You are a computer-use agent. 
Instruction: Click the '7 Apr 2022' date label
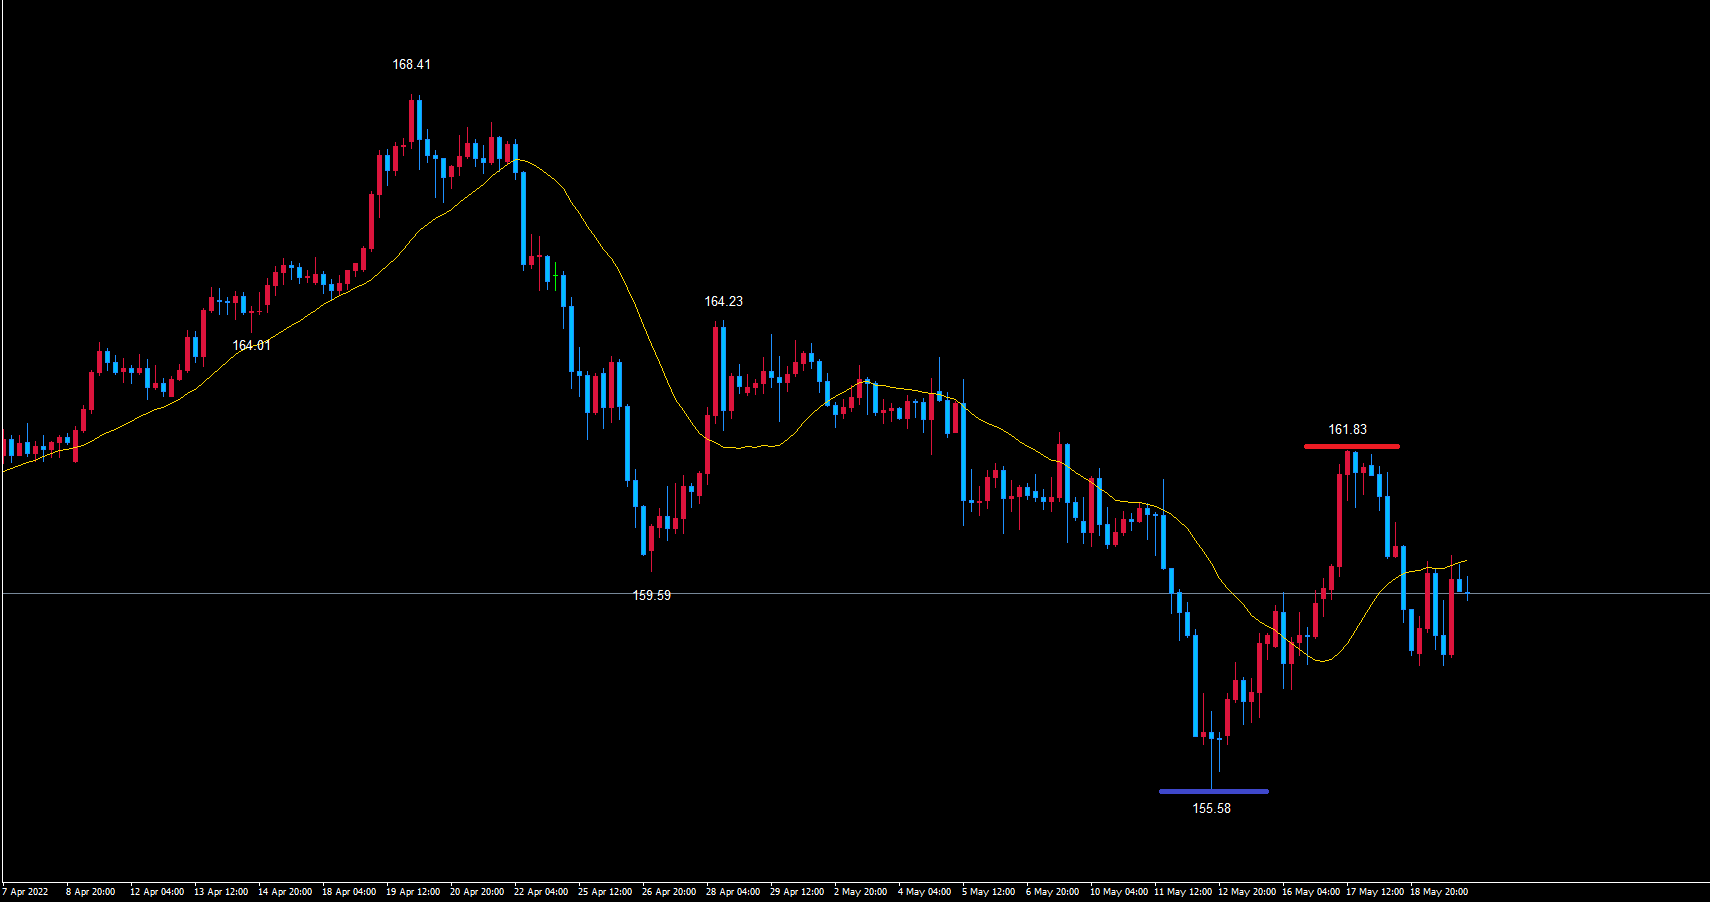tap(26, 892)
